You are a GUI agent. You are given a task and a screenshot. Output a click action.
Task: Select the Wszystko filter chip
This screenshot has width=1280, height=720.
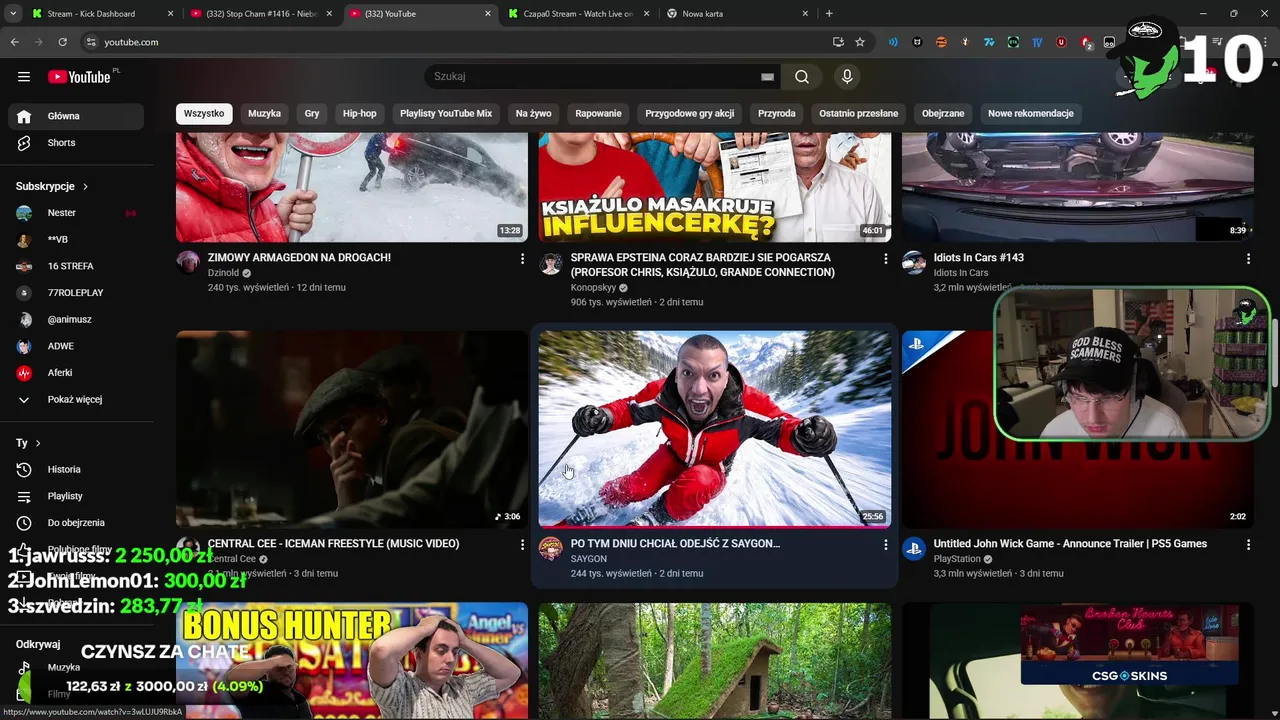tap(204, 114)
